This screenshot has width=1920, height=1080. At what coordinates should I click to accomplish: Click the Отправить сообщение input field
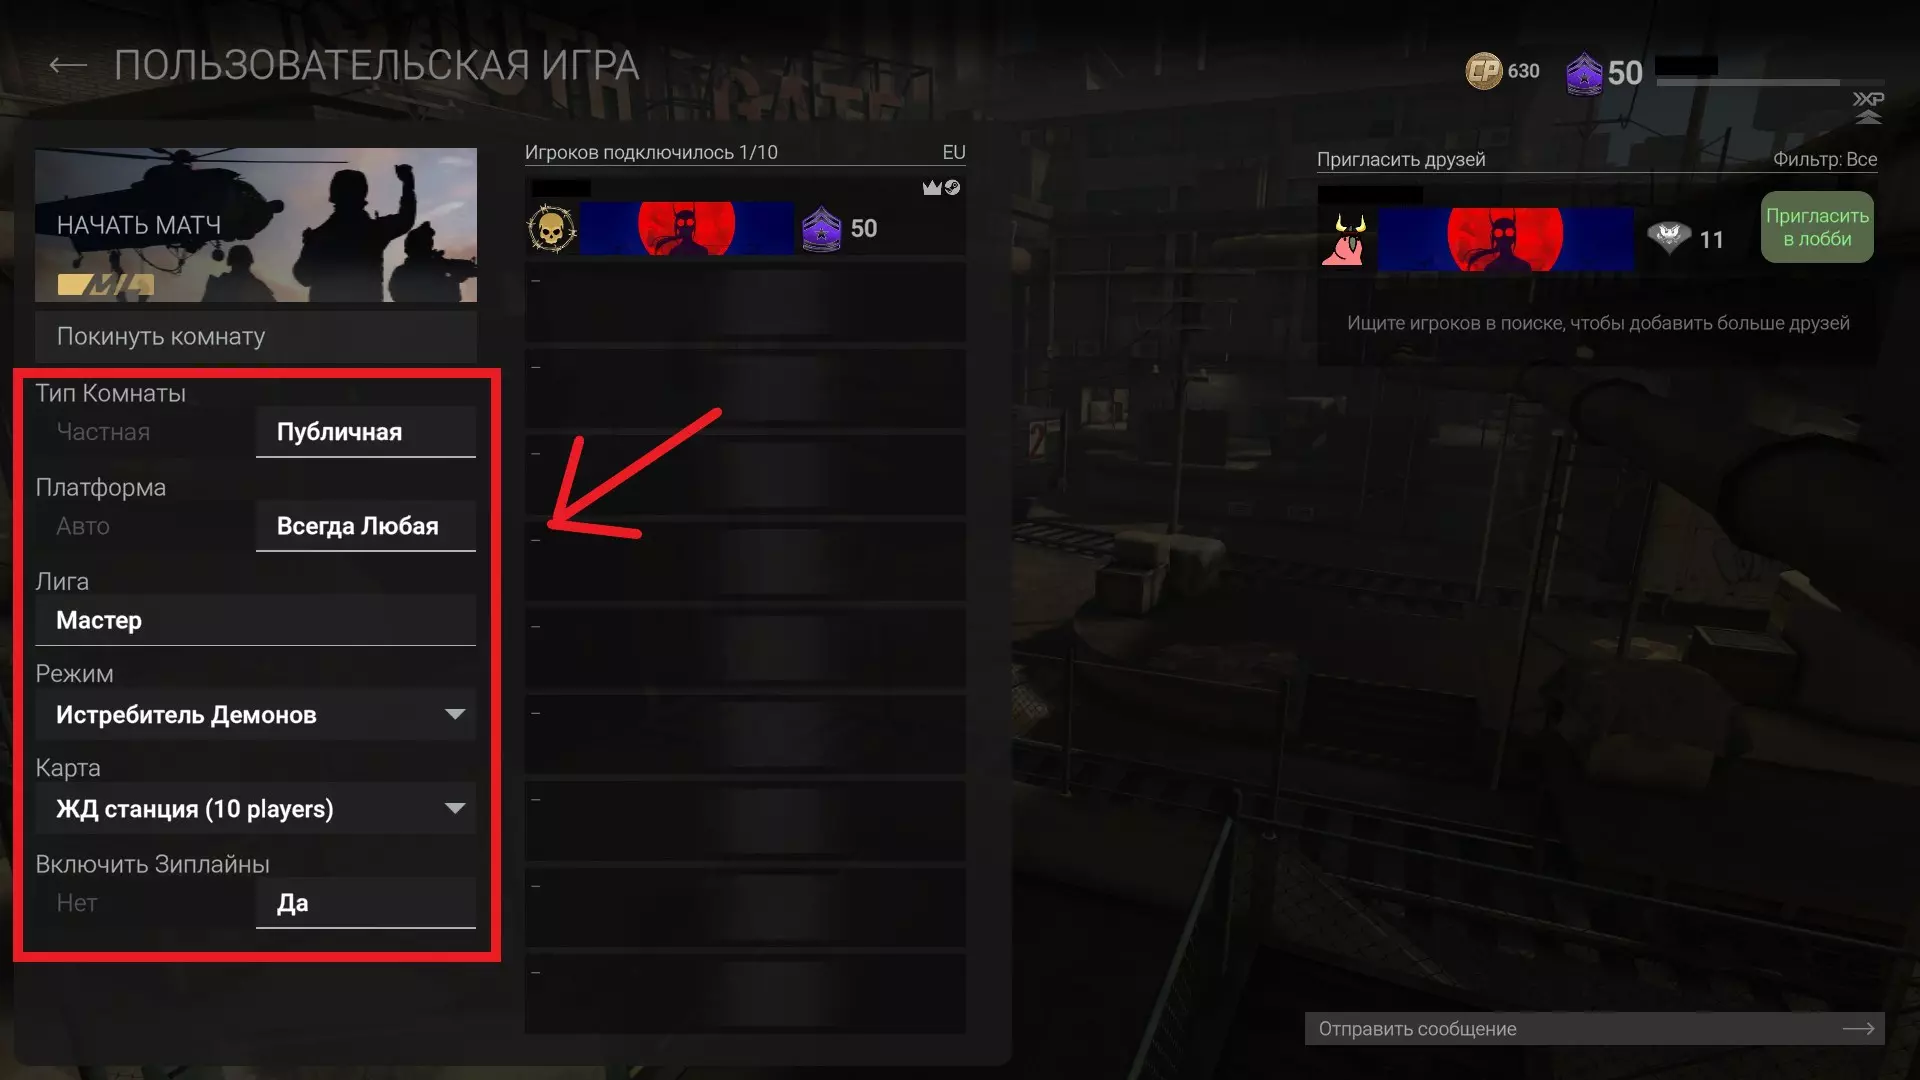point(1594,1028)
